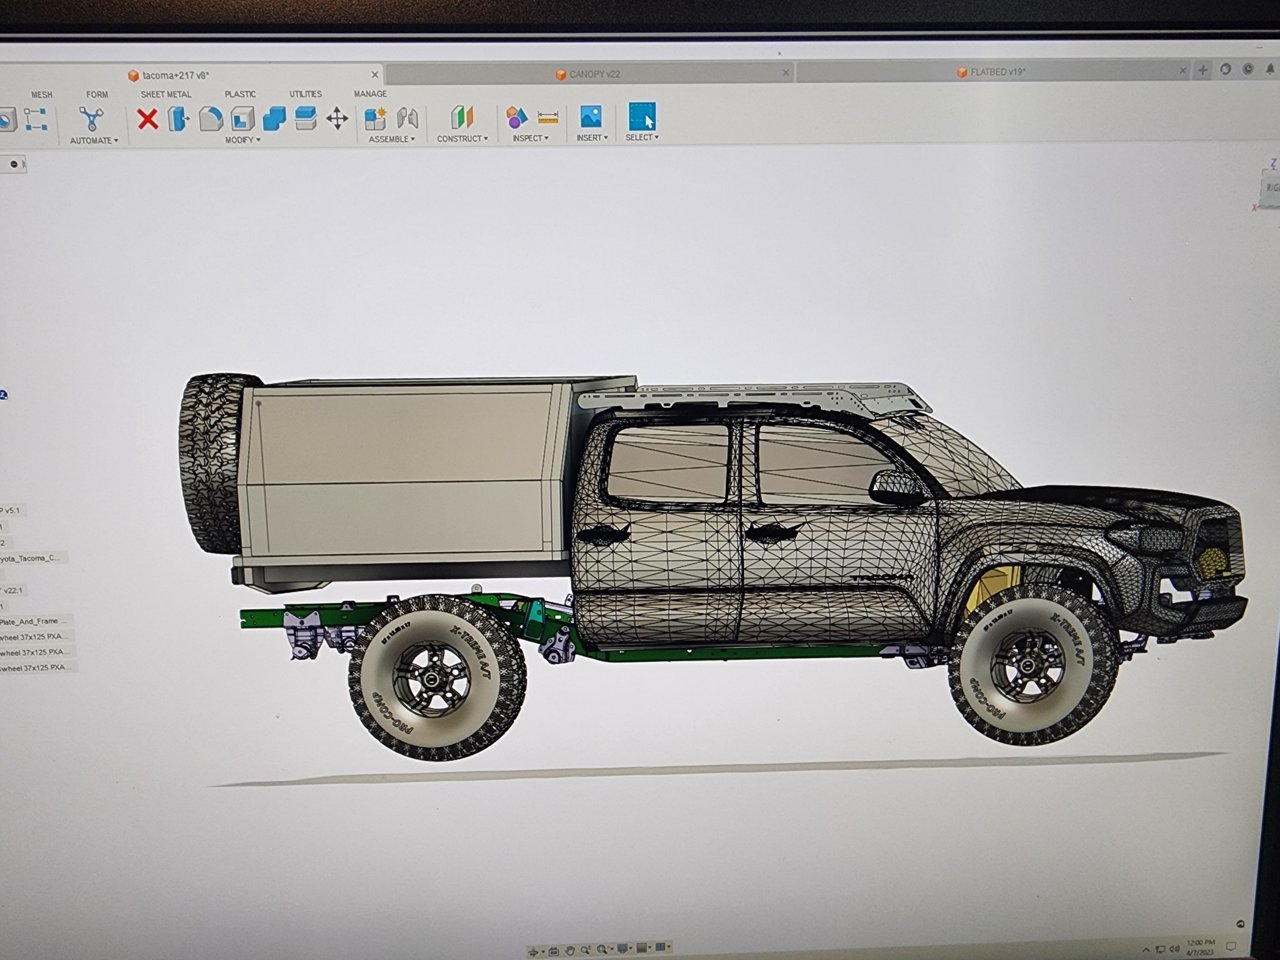This screenshot has height=960, width=1280.
Task: Open the MODIFY dropdown
Action: [x=242, y=140]
